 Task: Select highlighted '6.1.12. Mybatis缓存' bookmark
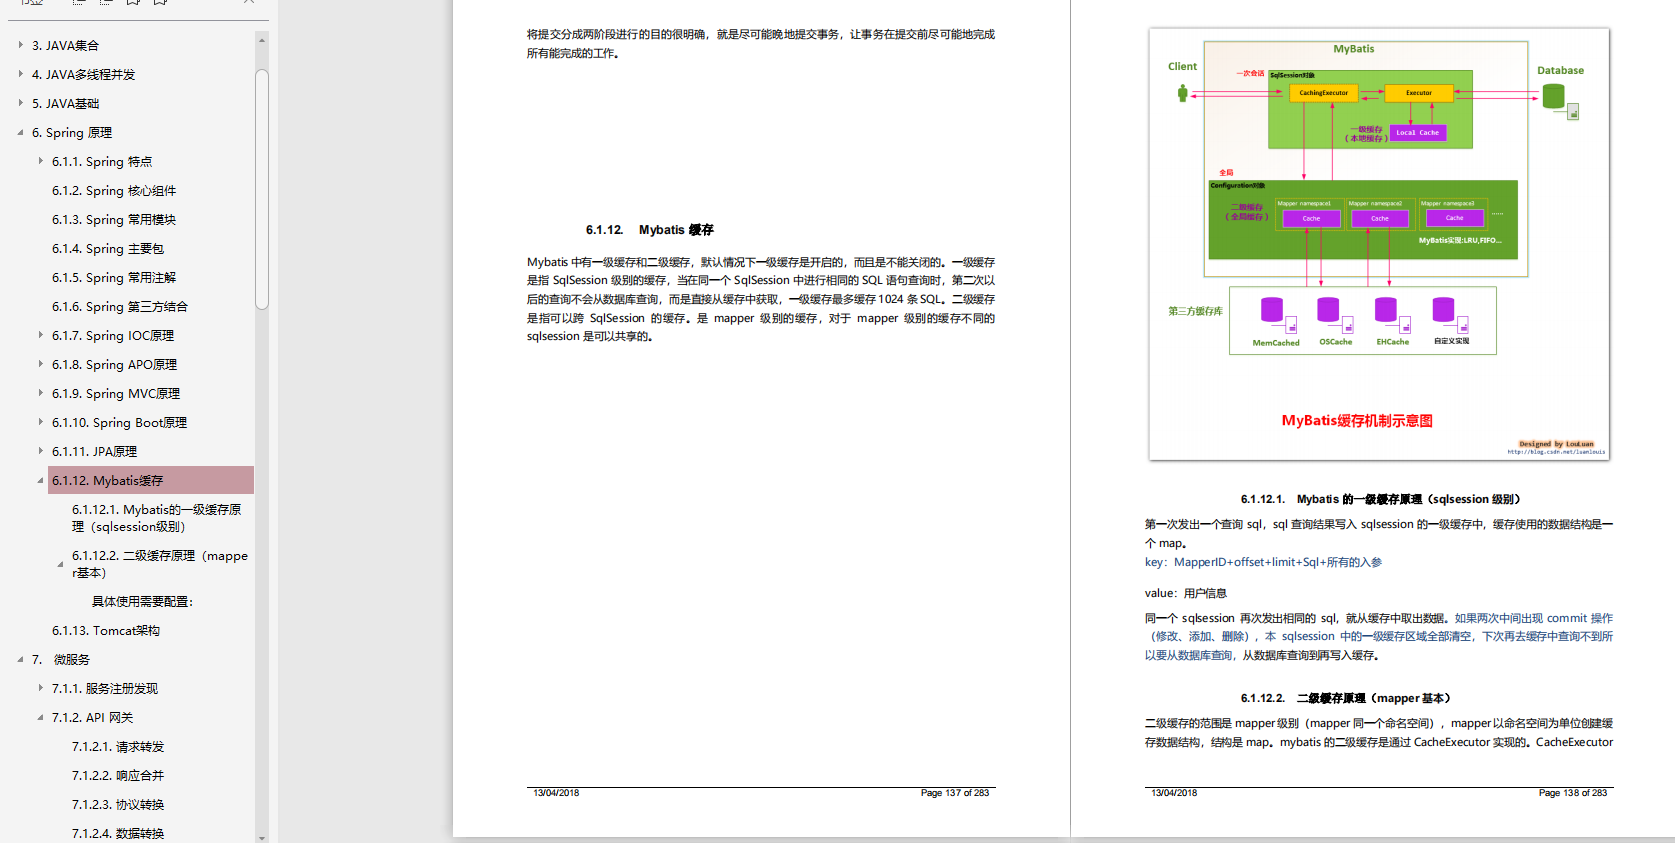pyautogui.click(x=150, y=480)
